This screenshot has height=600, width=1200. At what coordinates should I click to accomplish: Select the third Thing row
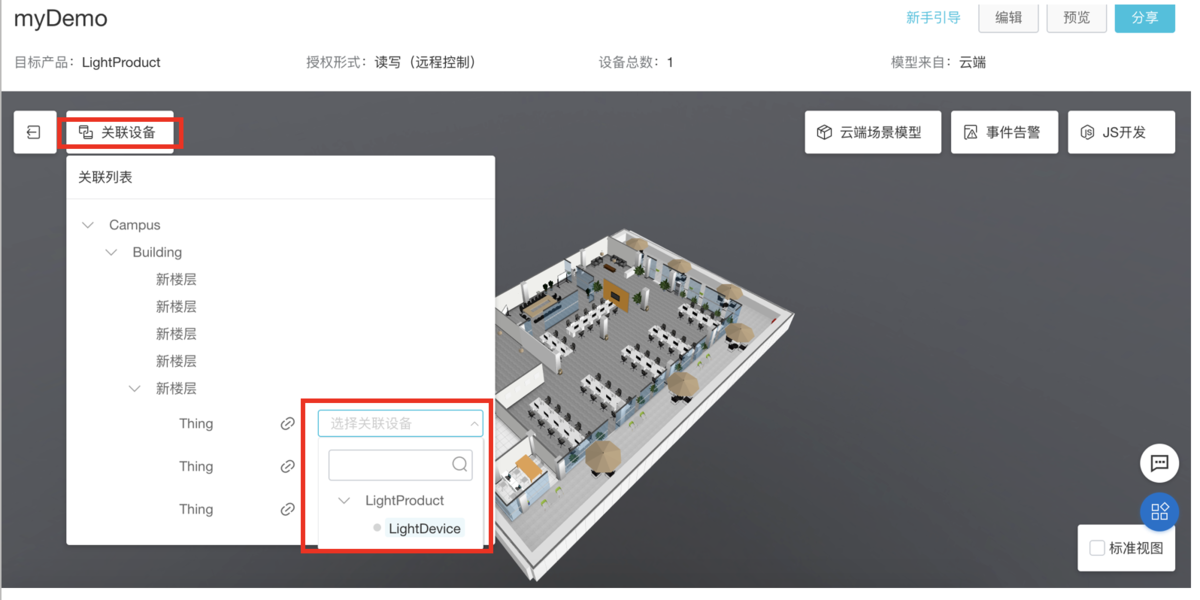[196, 509]
